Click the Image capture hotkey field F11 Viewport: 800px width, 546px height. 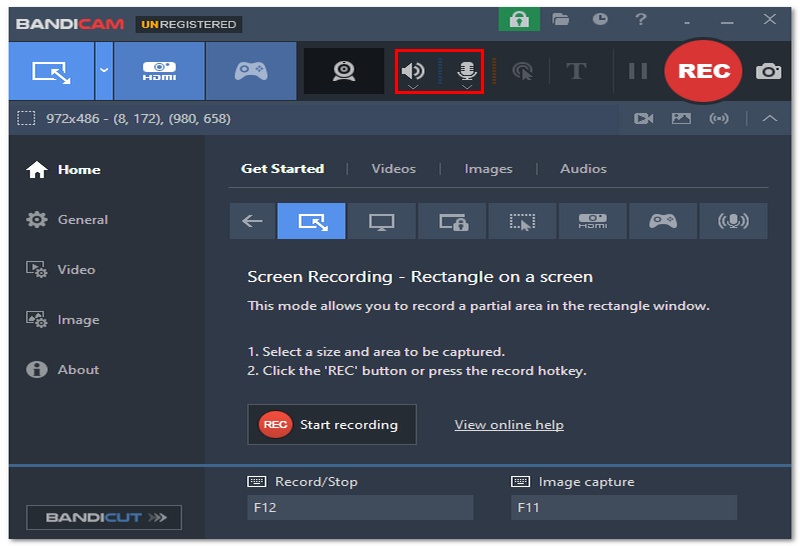pos(624,508)
